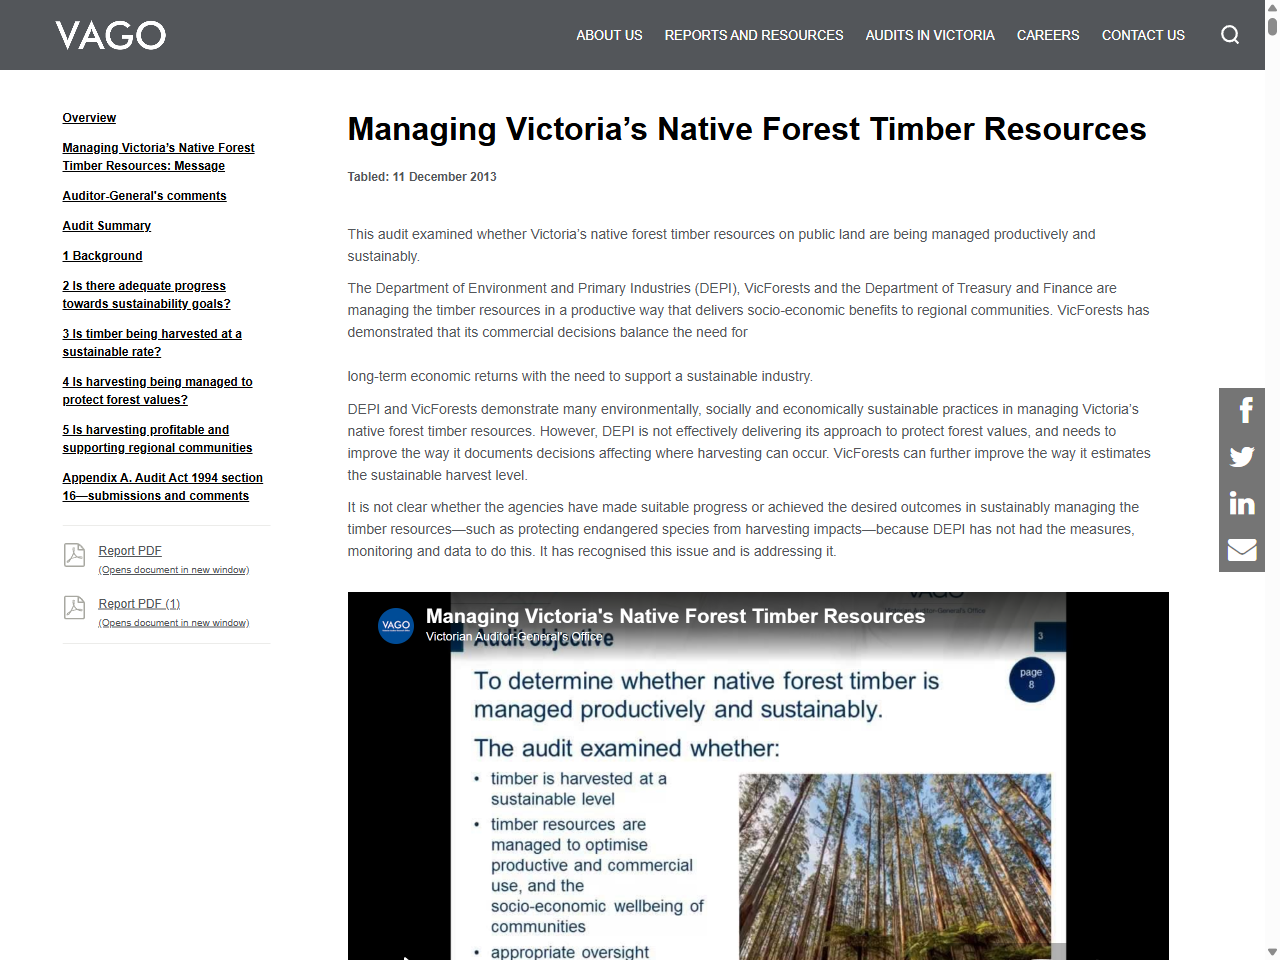The width and height of the screenshot is (1280, 960).
Task: Open the 1 Background chapter
Action: (102, 256)
